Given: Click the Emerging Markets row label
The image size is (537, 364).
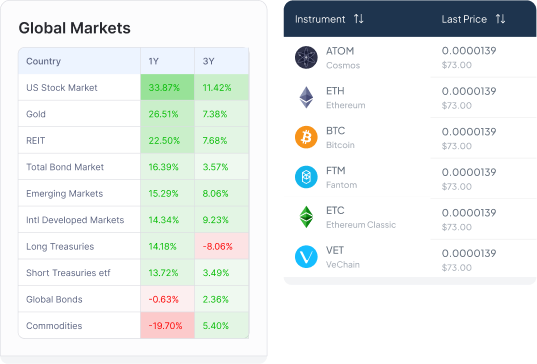Looking at the screenshot, I should pyautogui.click(x=64, y=193).
